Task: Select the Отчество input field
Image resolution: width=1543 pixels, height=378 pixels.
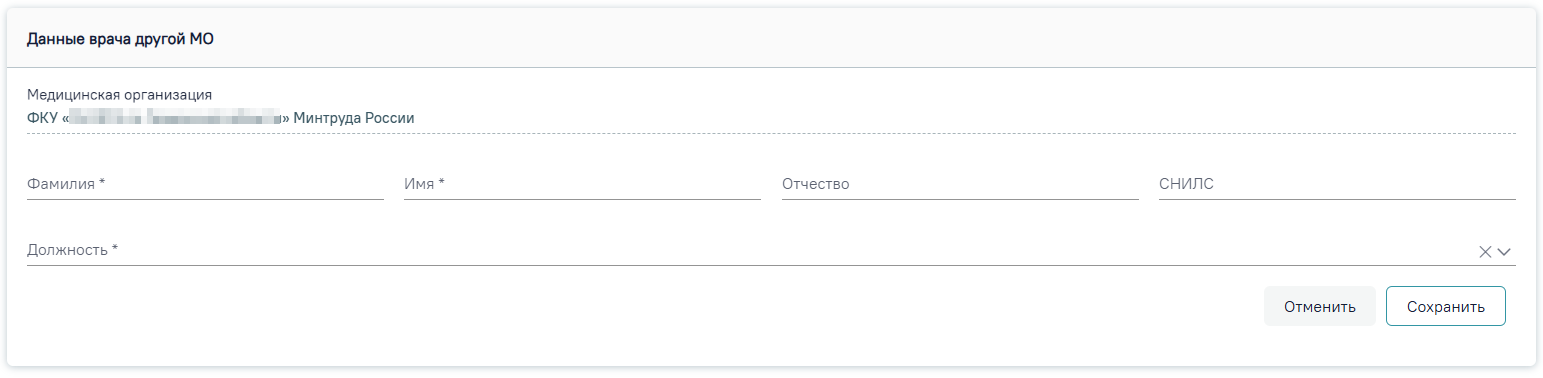Action: coord(960,184)
